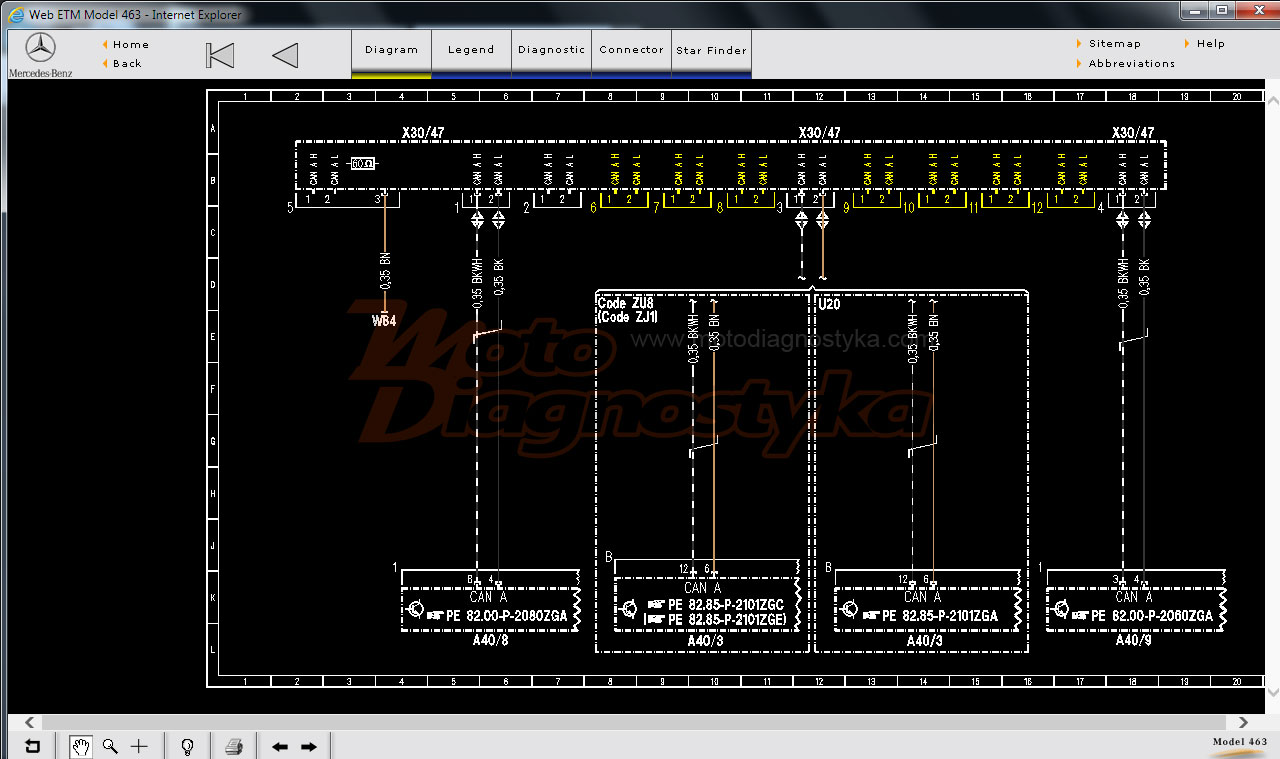Click the light bulb hint icon

pos(187,746)
